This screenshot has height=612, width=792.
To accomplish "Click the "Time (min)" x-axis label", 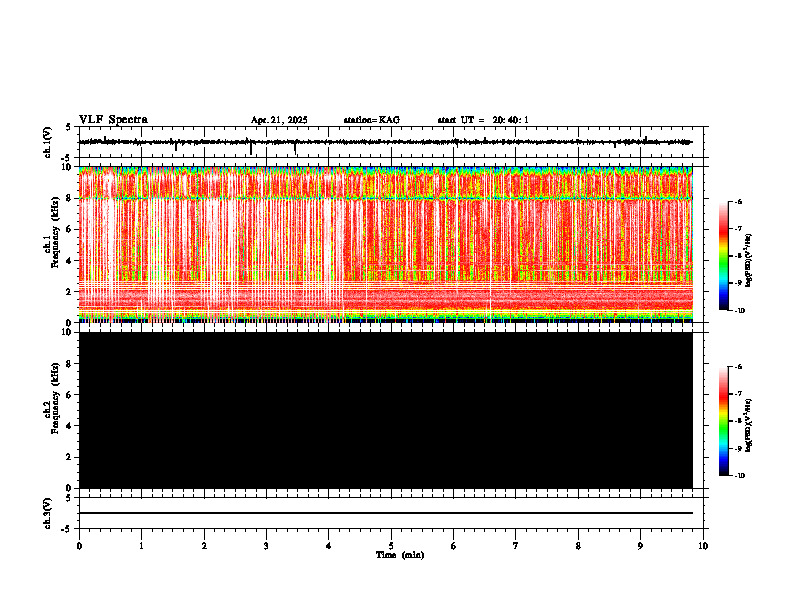I will tap(400, 555).
